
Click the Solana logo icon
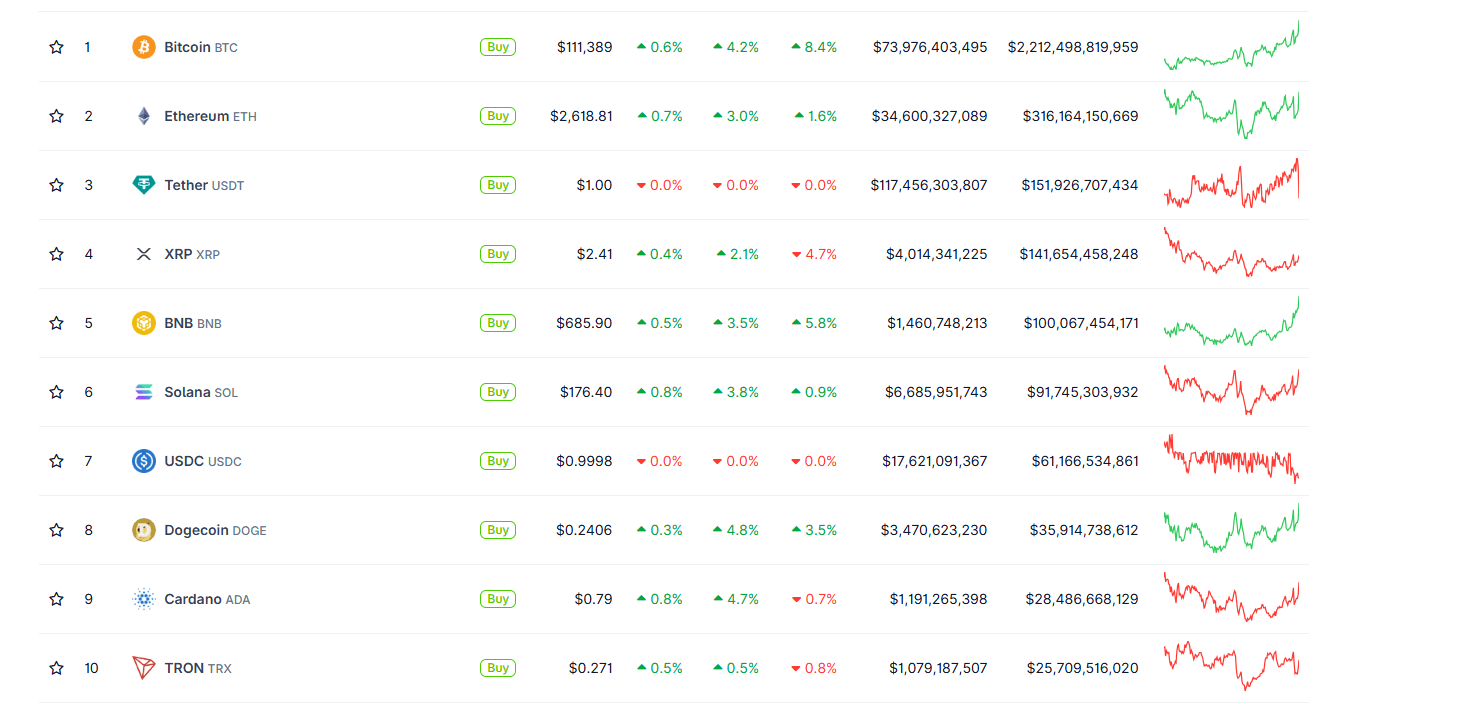point(144,392)
